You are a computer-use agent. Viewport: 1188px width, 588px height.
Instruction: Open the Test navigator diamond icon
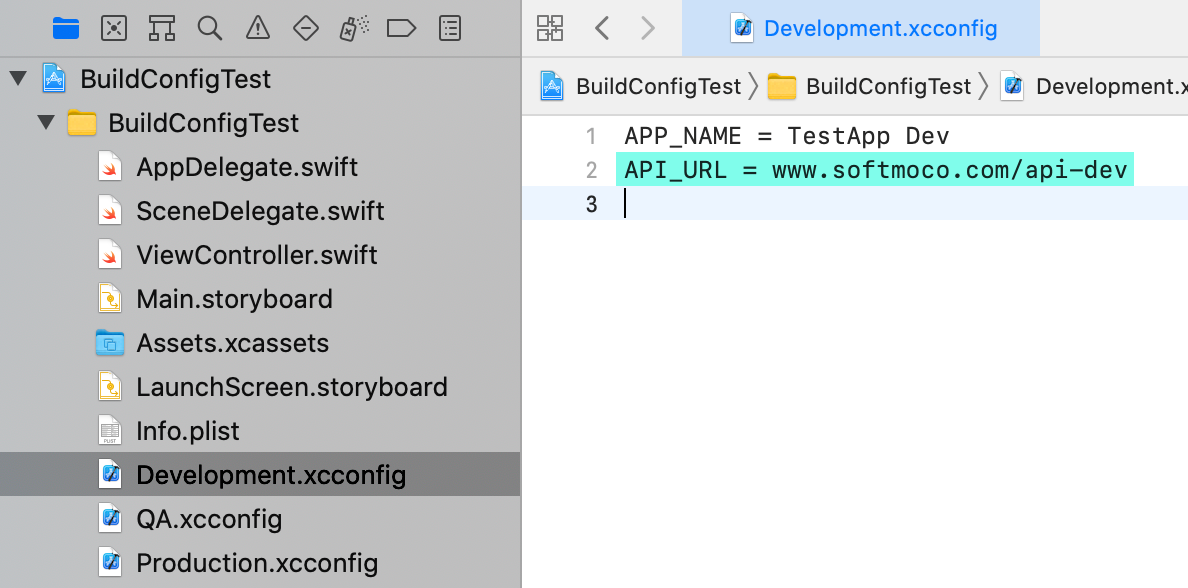(305, 28)
